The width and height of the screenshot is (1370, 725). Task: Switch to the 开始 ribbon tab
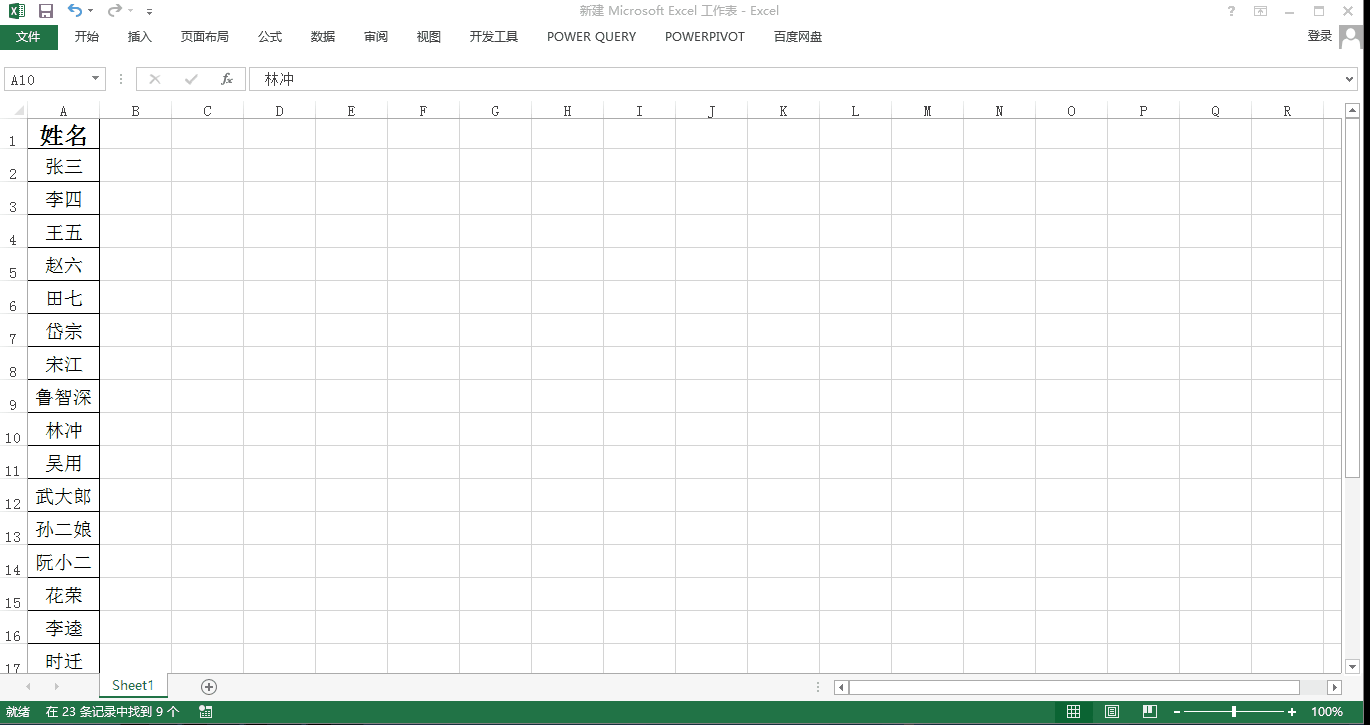click(x=87, y=37)
